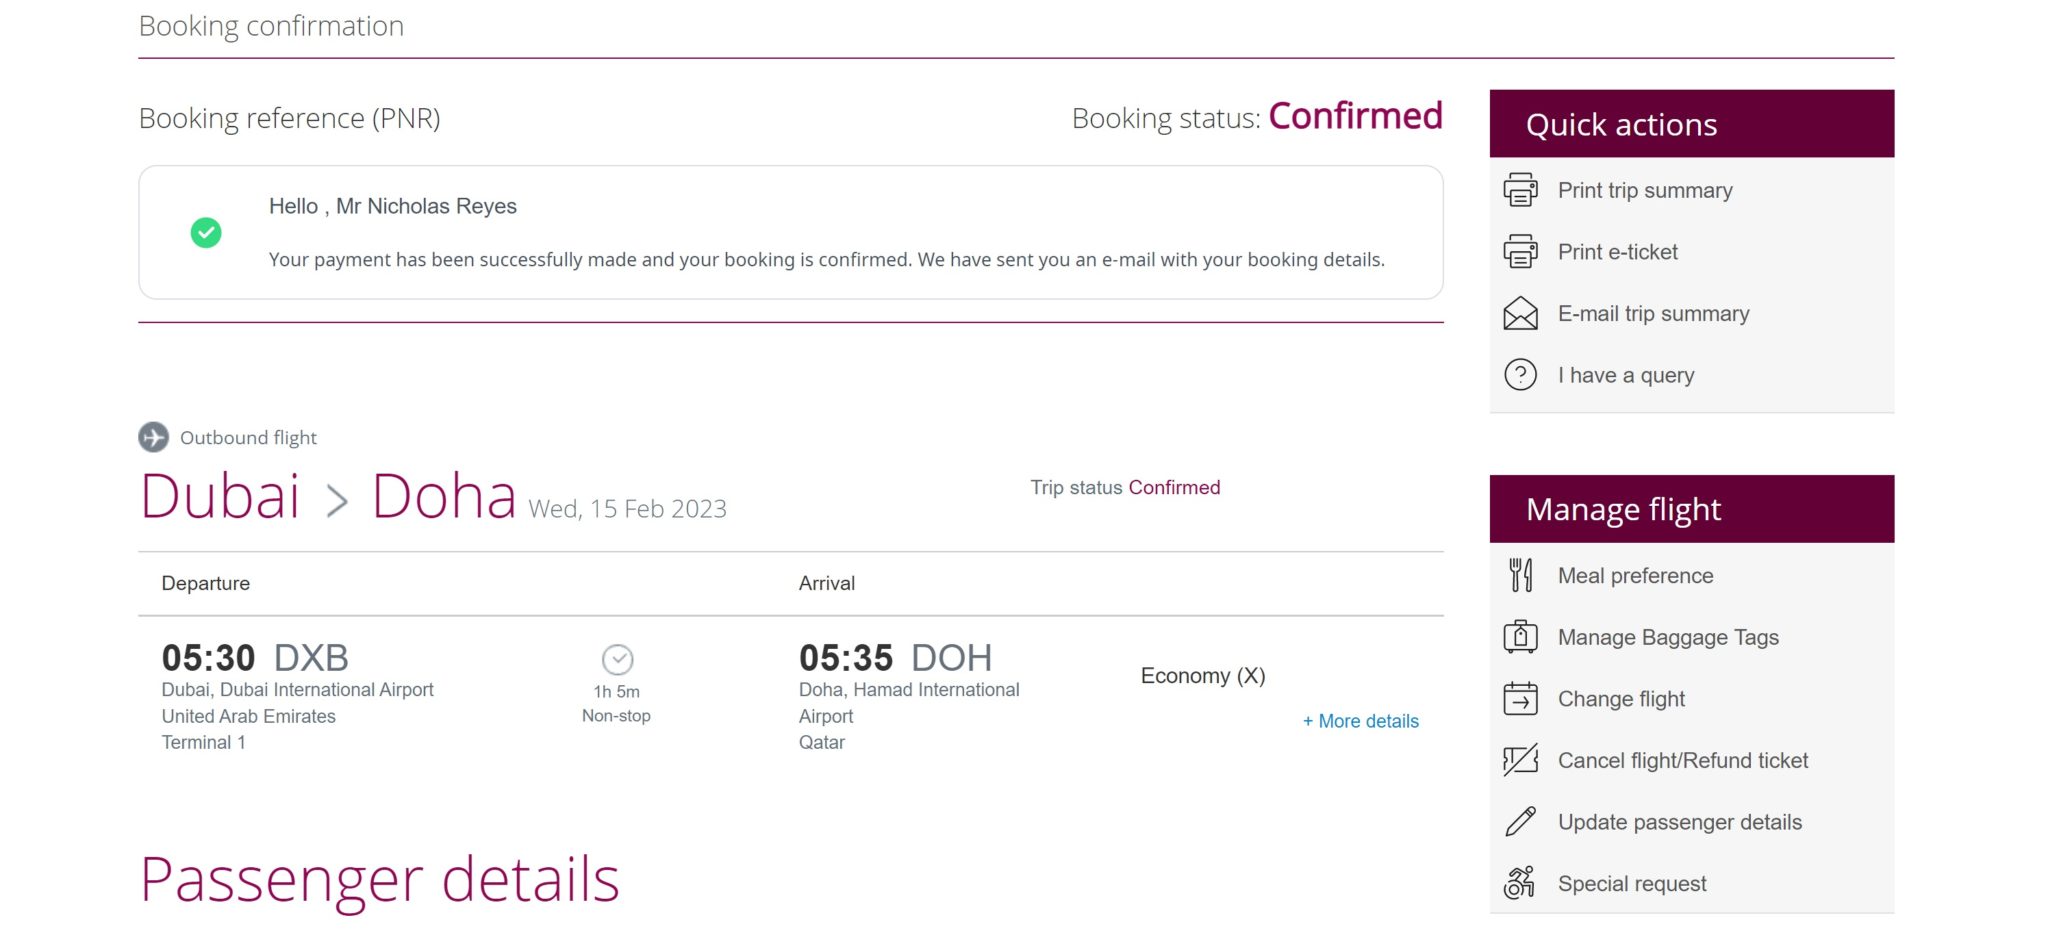Viewport: 2048px width, 935px height.
Task: Click the Trip status 'Confirmed' text
Action: tap(1174, 487)
